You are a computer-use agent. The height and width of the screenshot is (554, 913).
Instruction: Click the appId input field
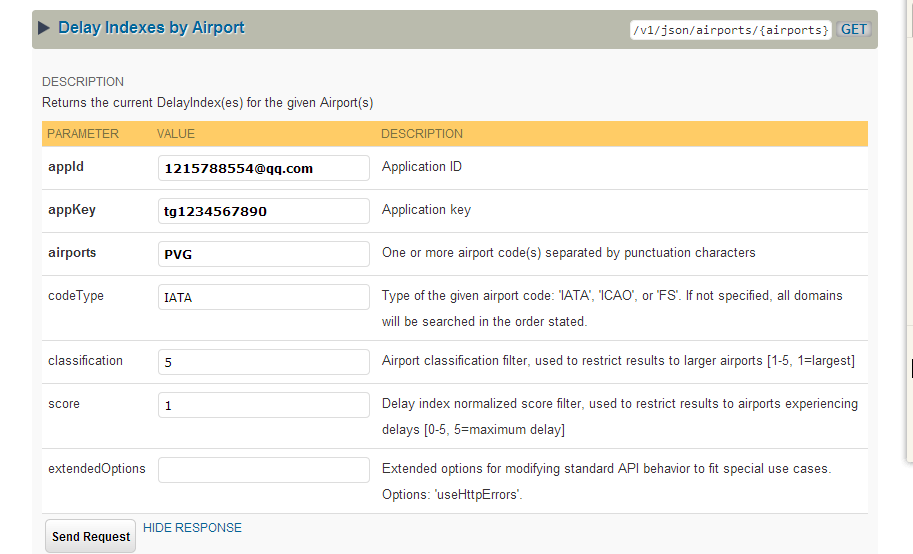point(264,168)
